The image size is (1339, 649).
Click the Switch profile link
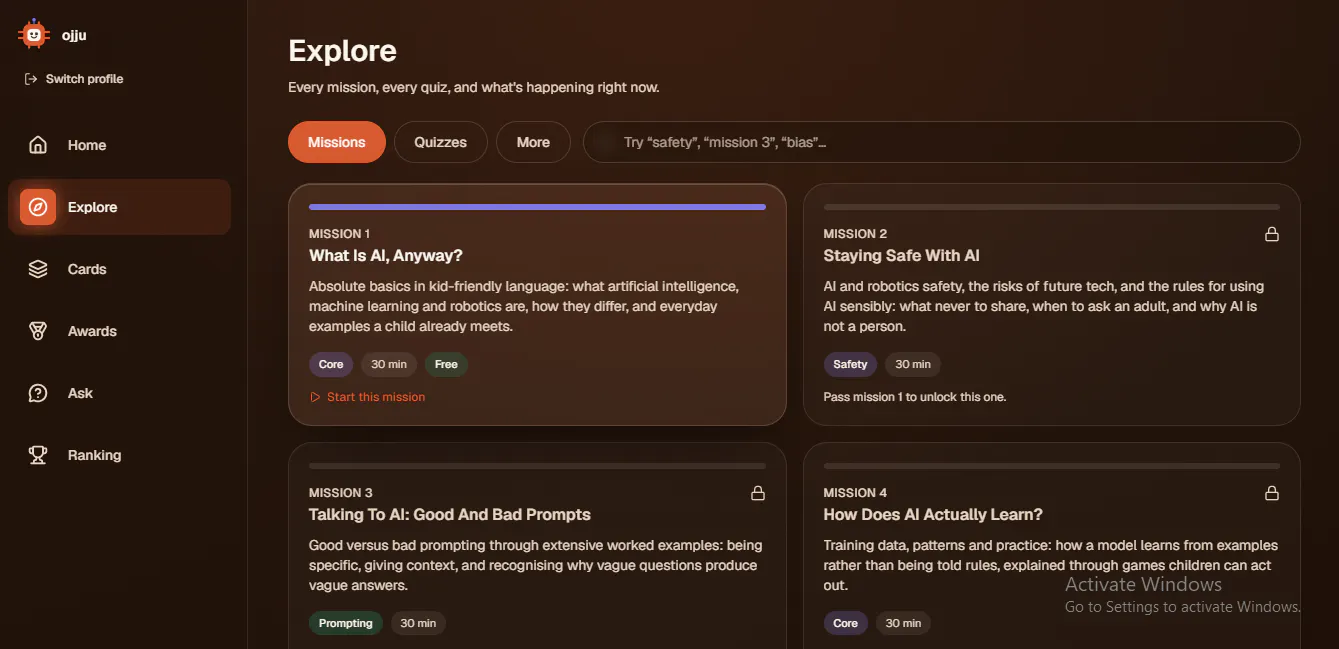tap(74, 79)
